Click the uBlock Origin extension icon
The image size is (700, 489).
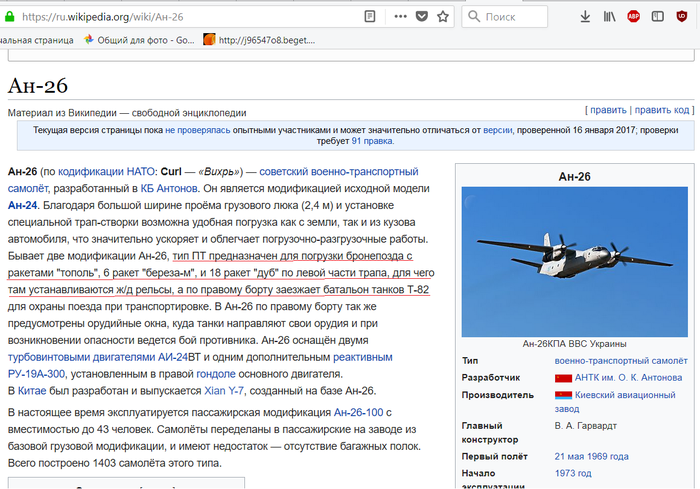[x=682, y=17]
